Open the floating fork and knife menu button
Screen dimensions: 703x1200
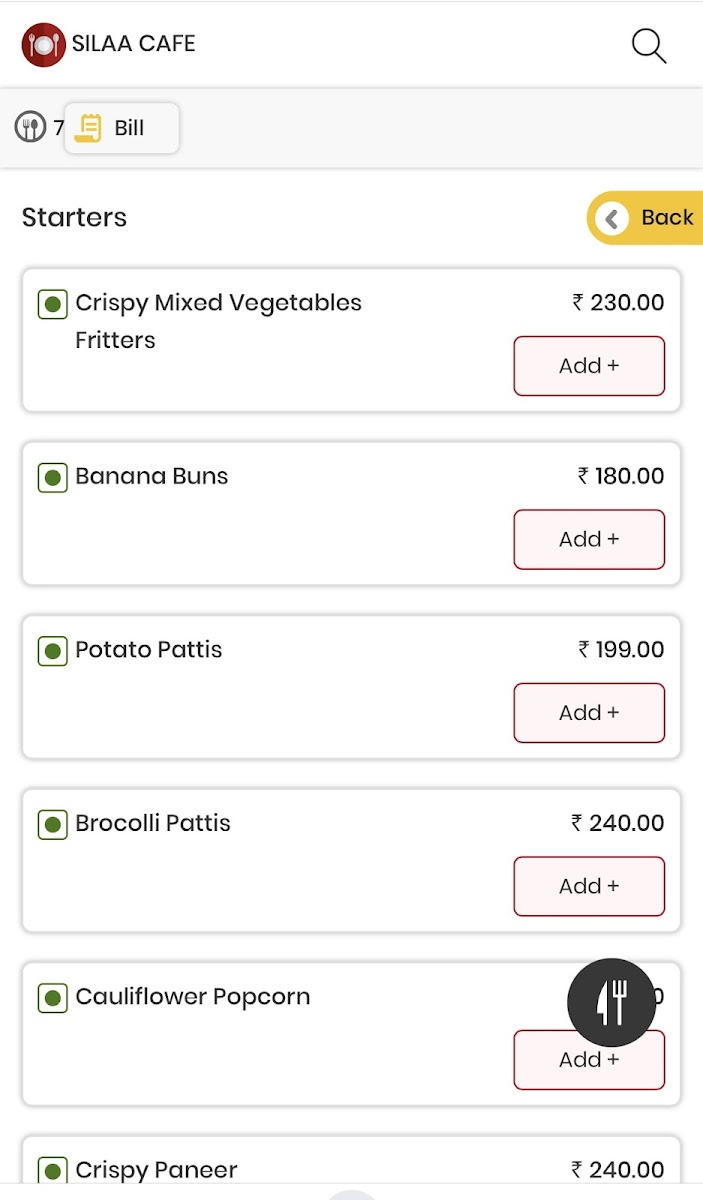click(611, 1002)
